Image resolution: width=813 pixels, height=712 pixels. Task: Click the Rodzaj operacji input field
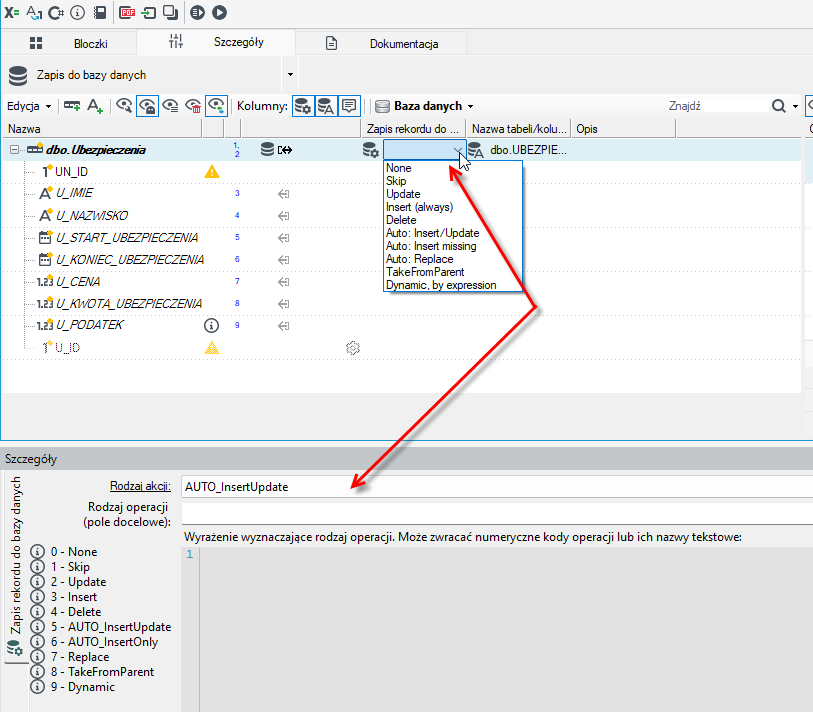coord(497,514)
